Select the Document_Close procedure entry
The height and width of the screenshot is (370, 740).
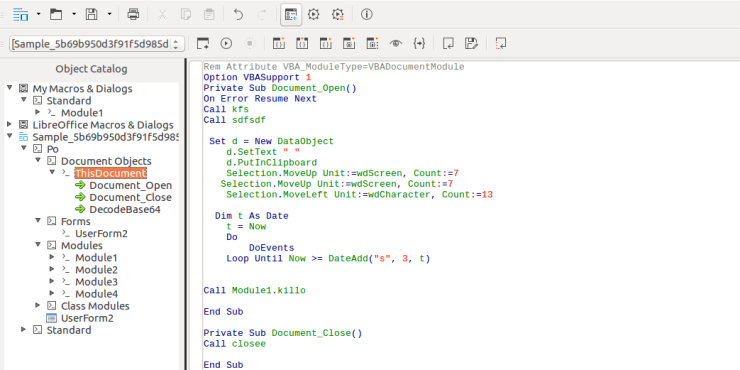coord(131,197)
